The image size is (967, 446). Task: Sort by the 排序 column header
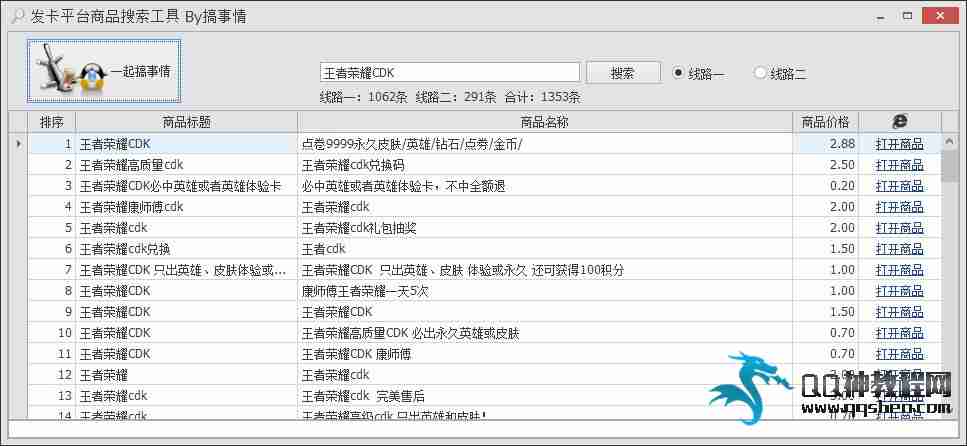click(x=52, y=122)
